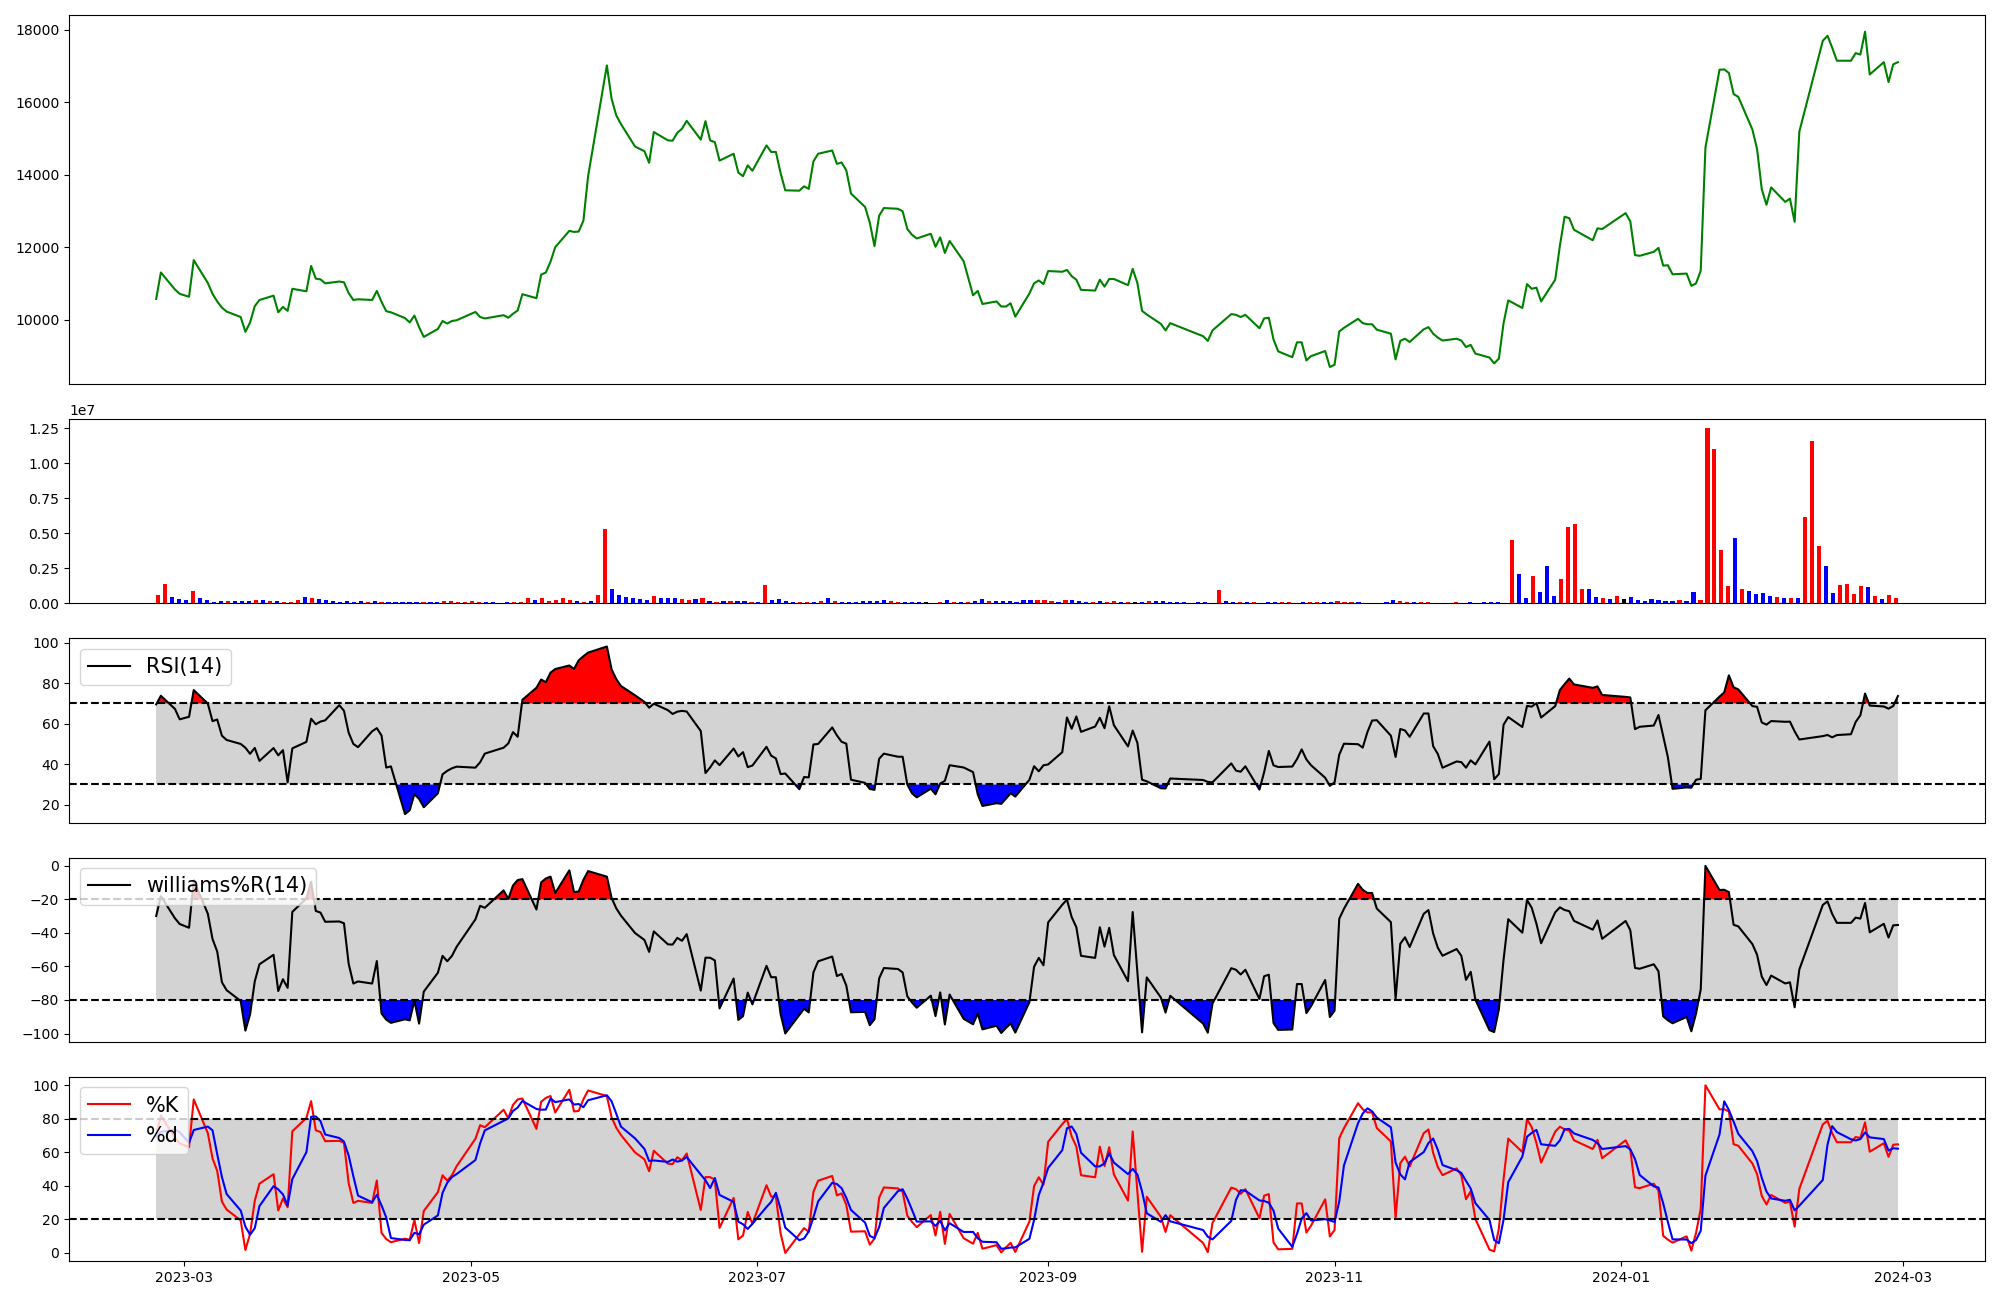Viewport: 2000px width, 1300px height.
Task: Click the %d legend text
Action: (162, 1135)
